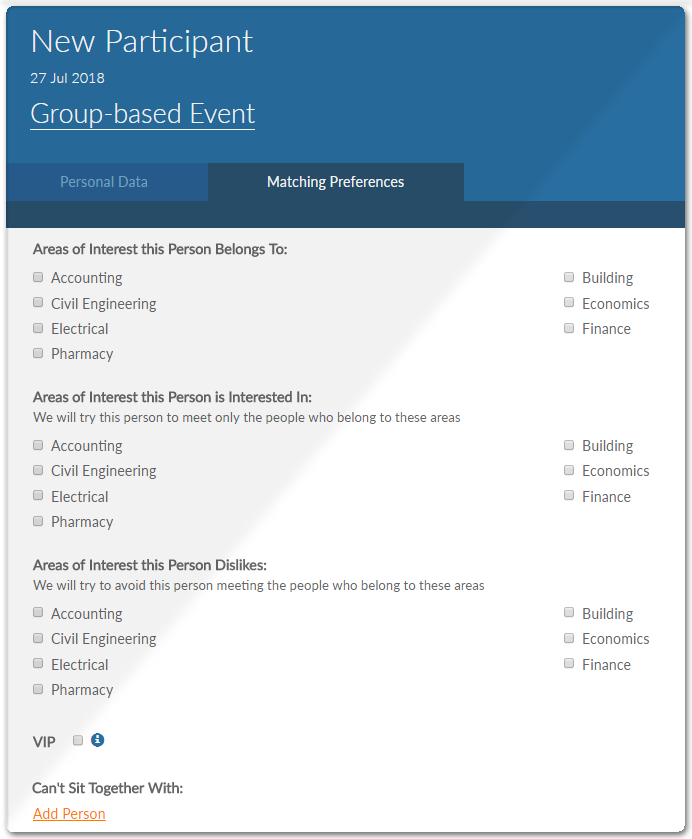Open the Group-based Event link
Image resolution: width=692 pixels, height=839 pixels.
click(x=142, y=113)
